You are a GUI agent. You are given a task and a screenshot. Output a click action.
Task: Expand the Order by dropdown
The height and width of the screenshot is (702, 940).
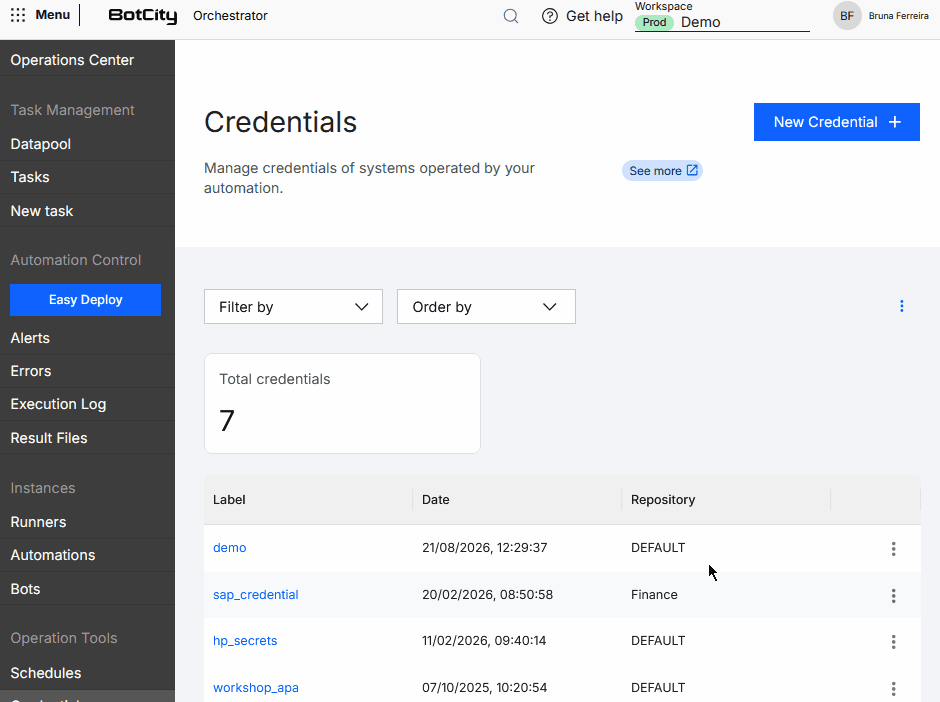coord(486,307)
